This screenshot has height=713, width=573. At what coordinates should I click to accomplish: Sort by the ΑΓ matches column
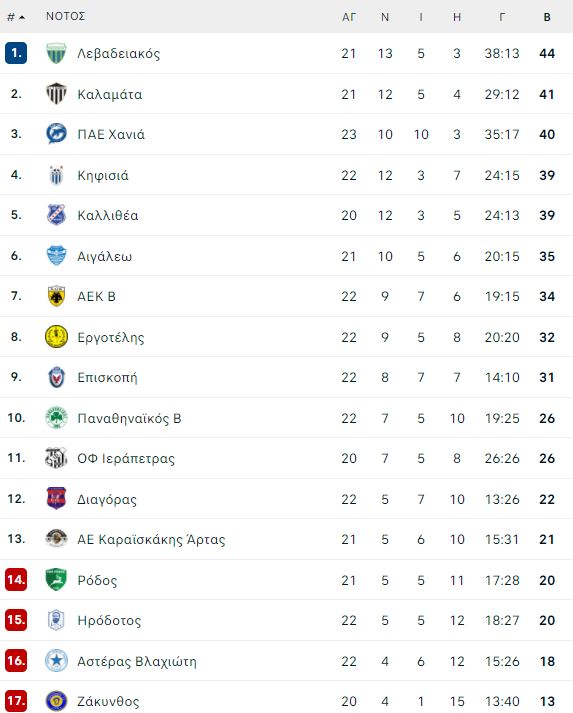[349, 17]
